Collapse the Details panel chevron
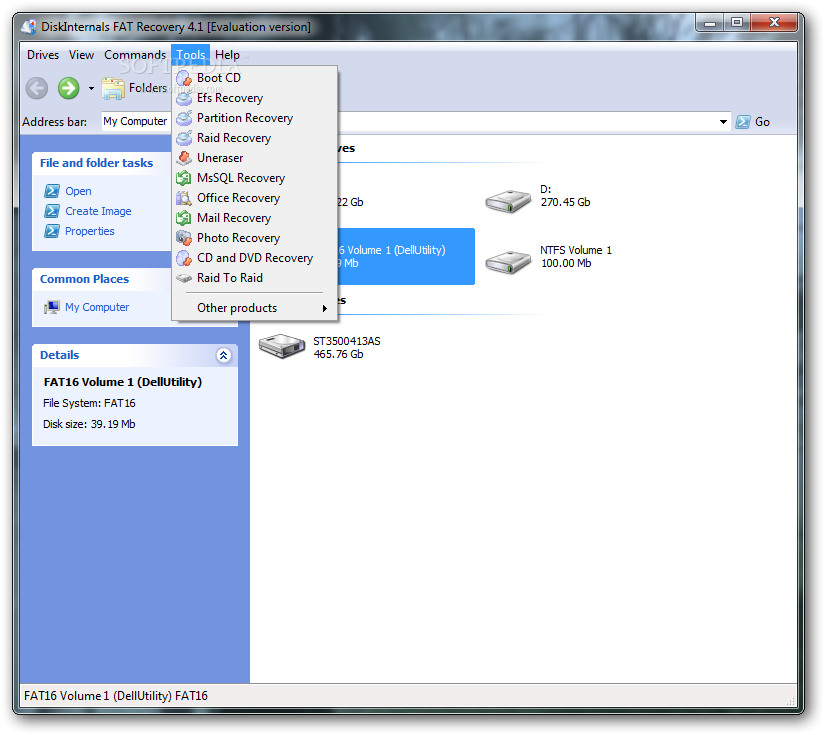 (x=223, y=356)
